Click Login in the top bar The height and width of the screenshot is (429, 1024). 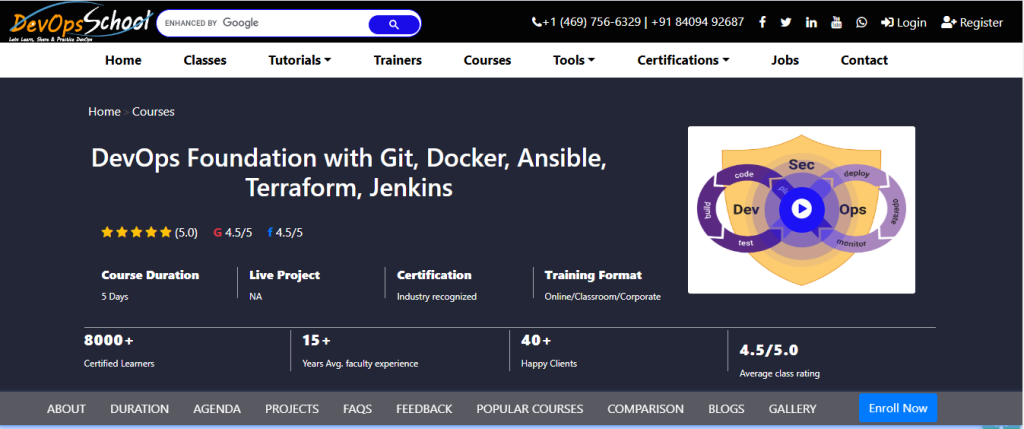coord(904,23)
